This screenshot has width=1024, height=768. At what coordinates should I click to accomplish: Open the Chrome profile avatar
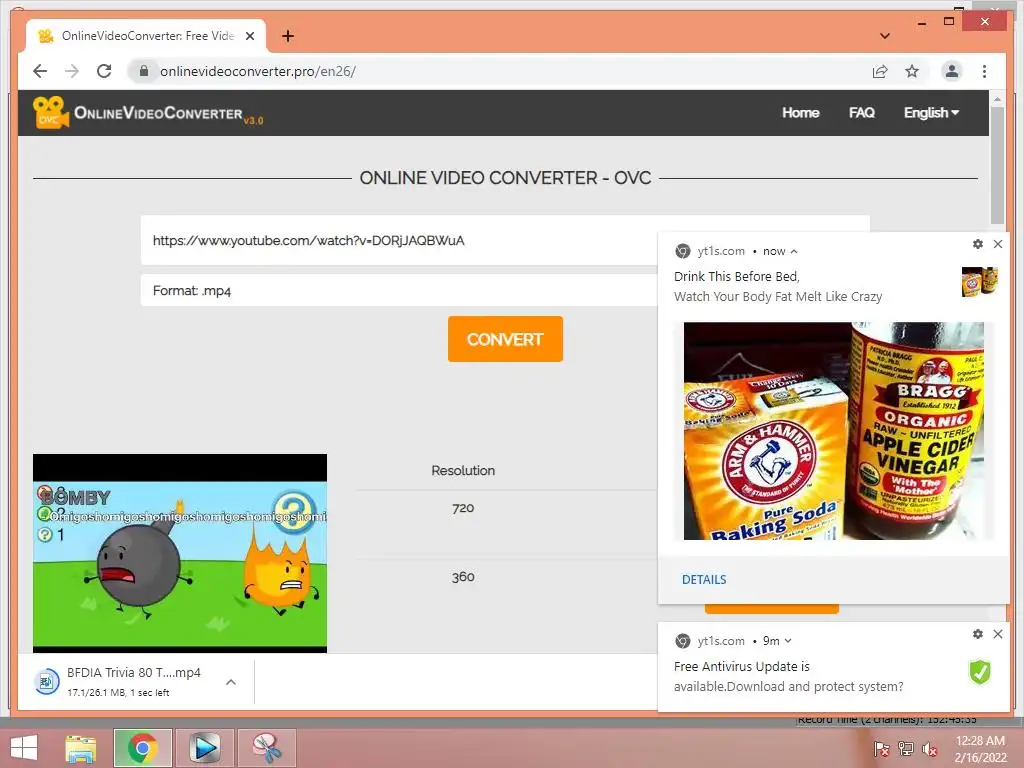(x=952, y=71)
